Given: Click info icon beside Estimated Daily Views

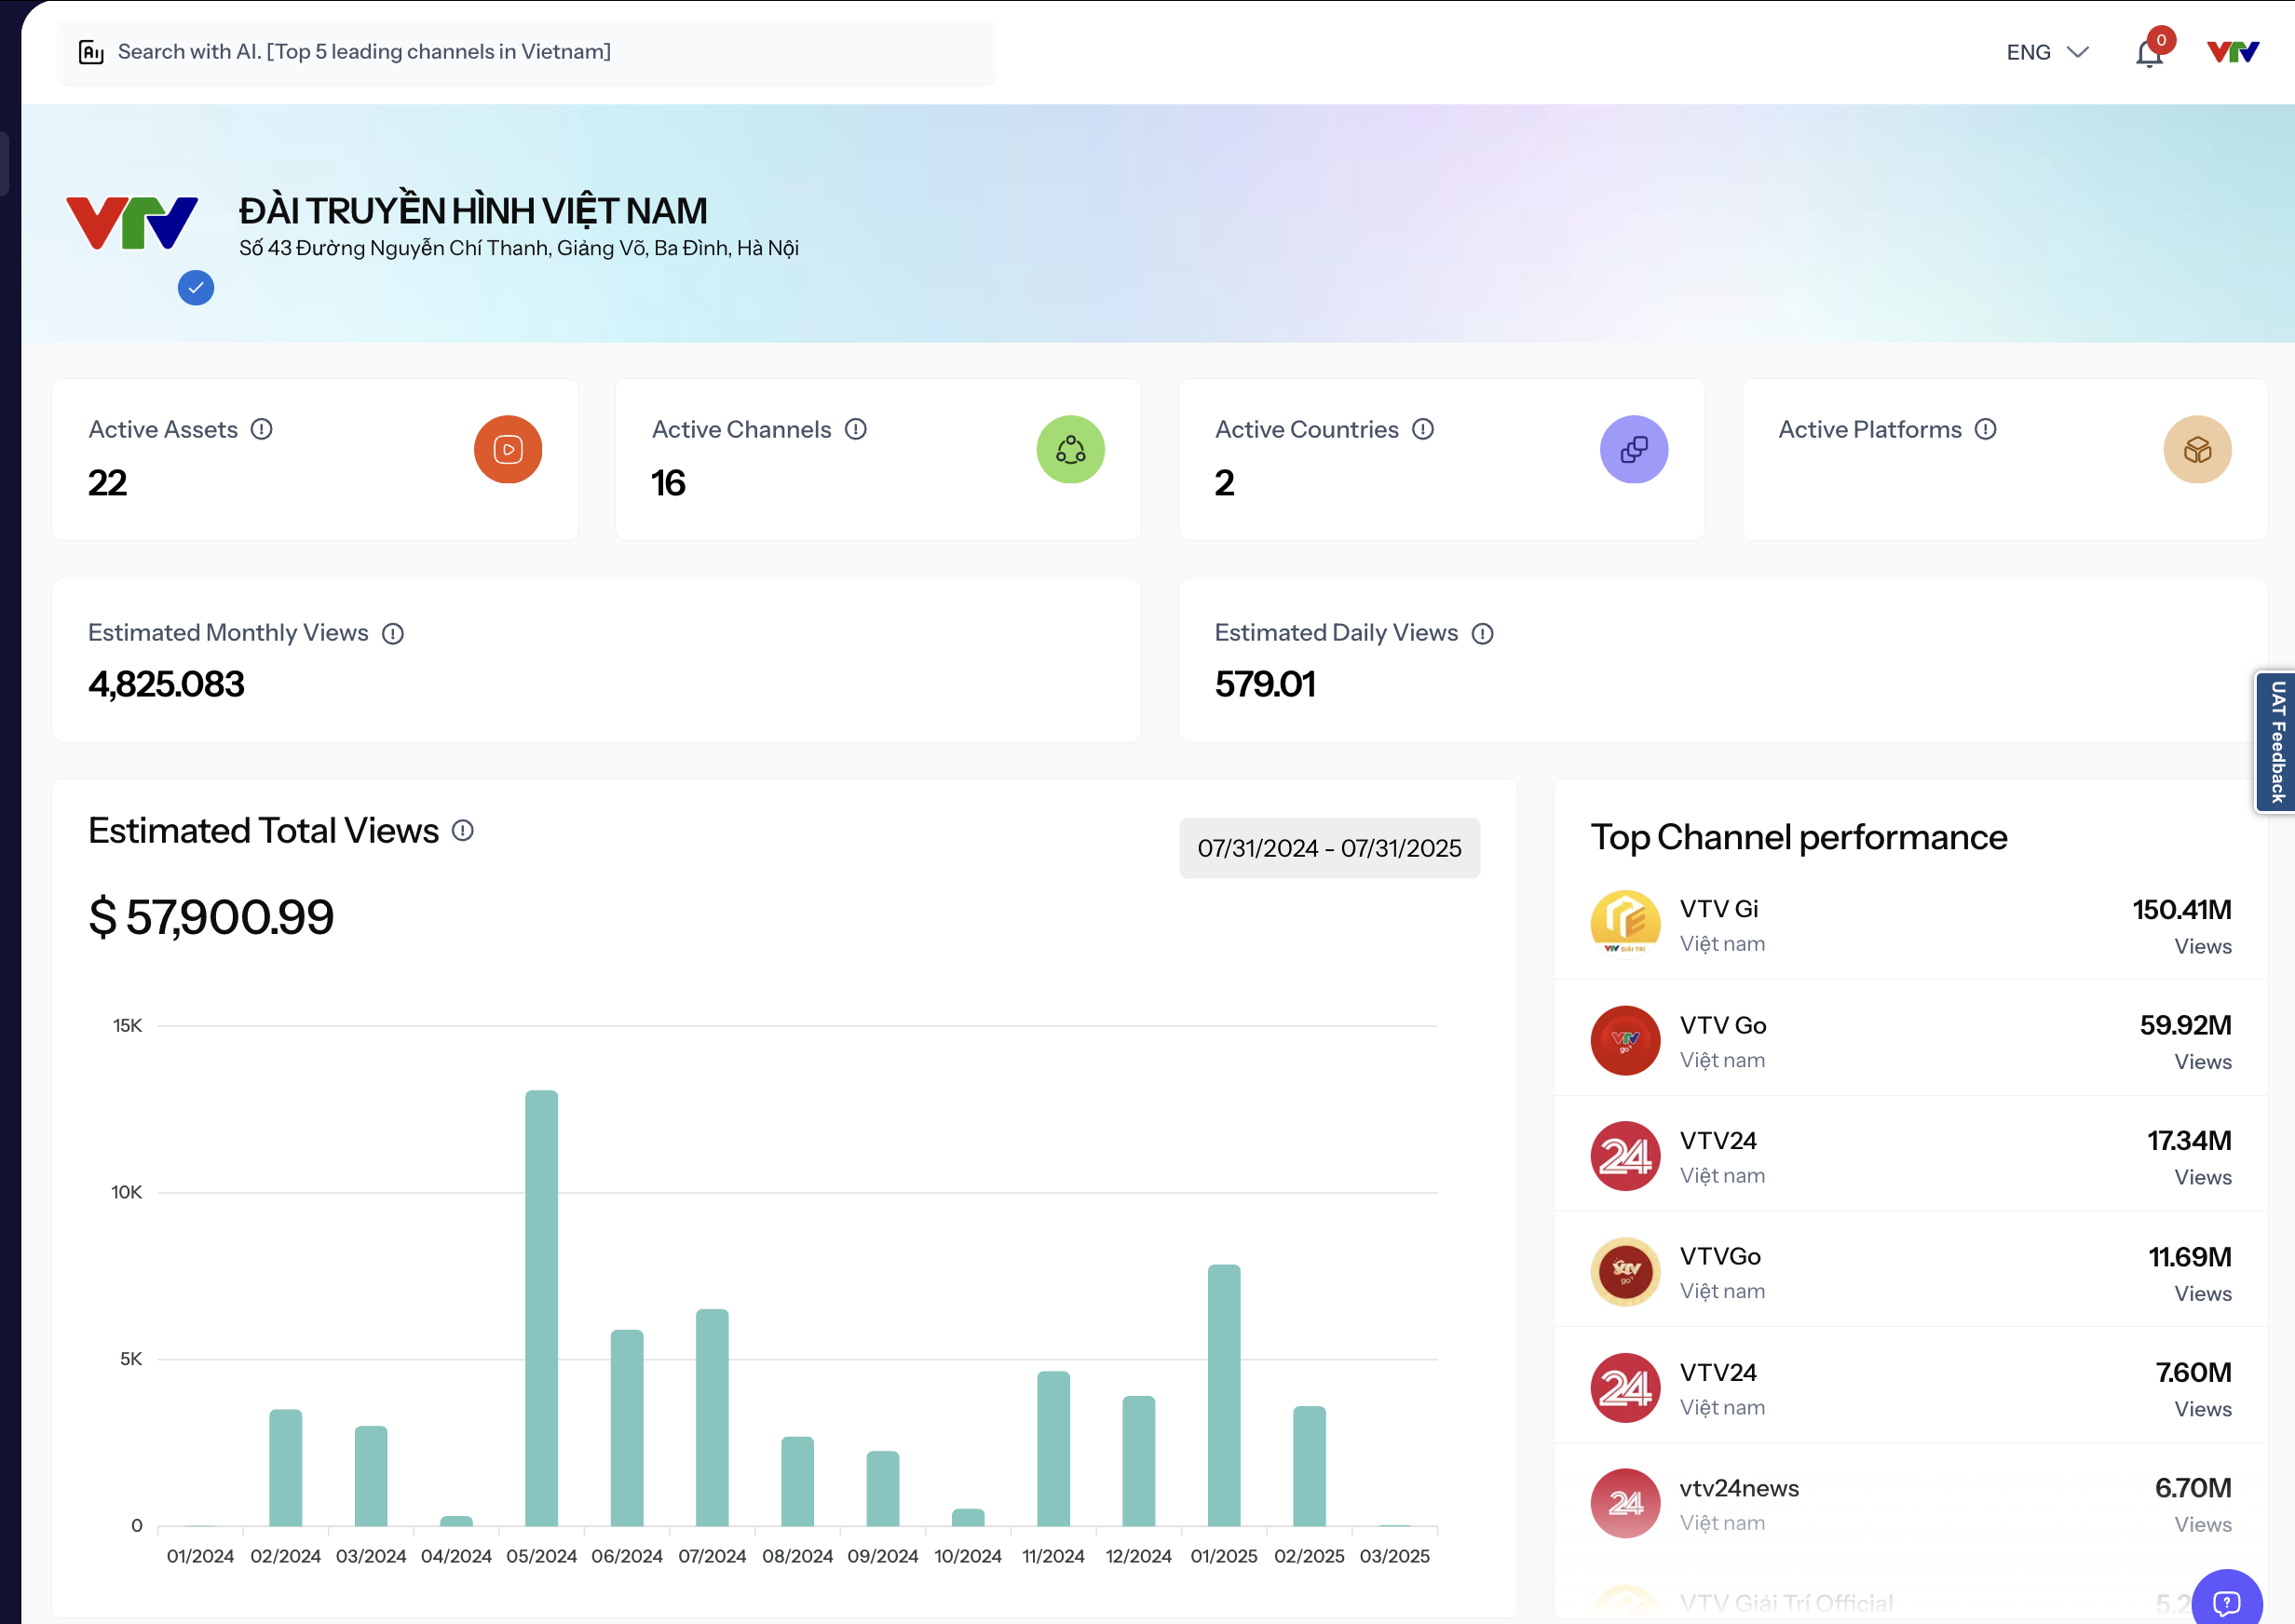Looking at the screenshot, I should [1483, 633].
